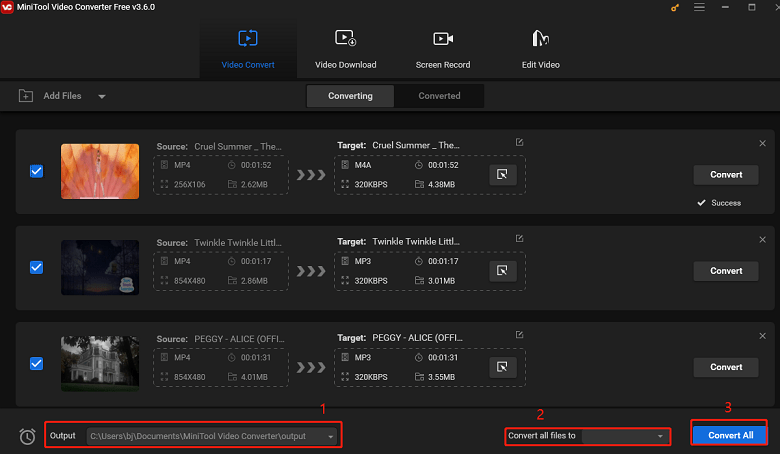780x454 pixels.
Task: Expand the Add Files dropdown arrow
Action: point(102,96)
